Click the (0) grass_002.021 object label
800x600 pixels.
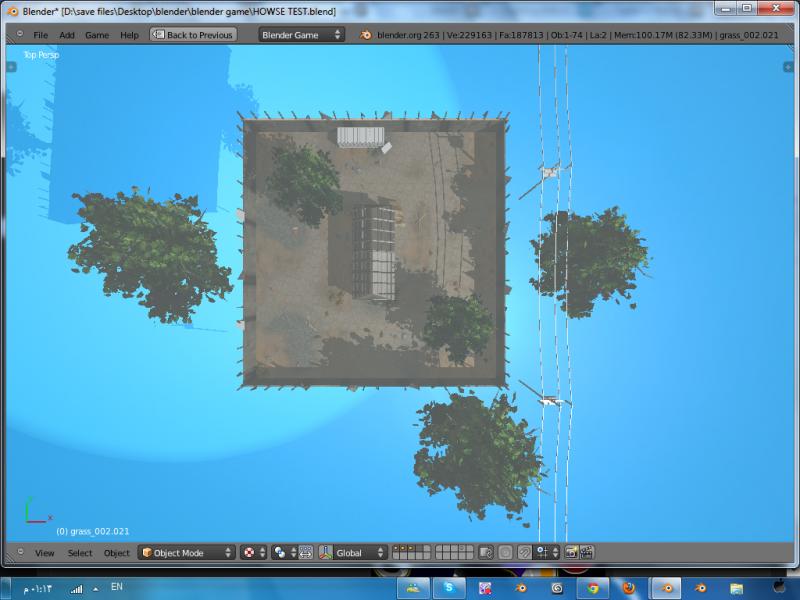pos(93,531)
